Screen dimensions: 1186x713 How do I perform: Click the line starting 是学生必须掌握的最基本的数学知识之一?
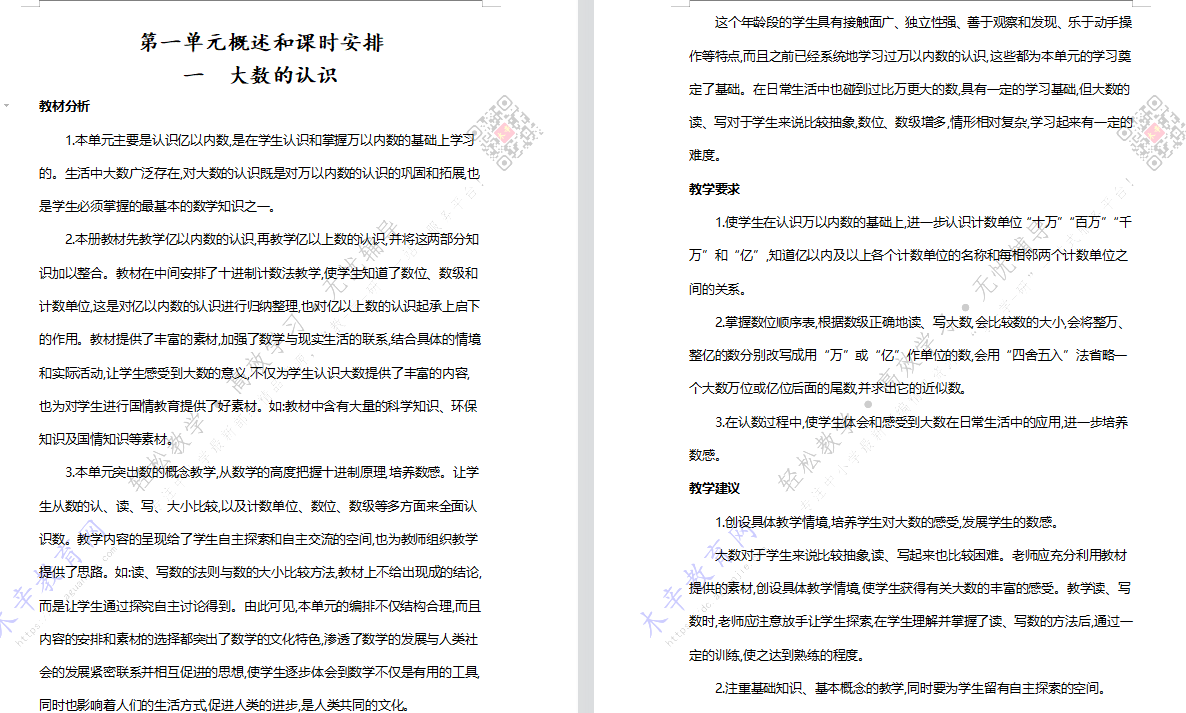click(x=158, y=206)
